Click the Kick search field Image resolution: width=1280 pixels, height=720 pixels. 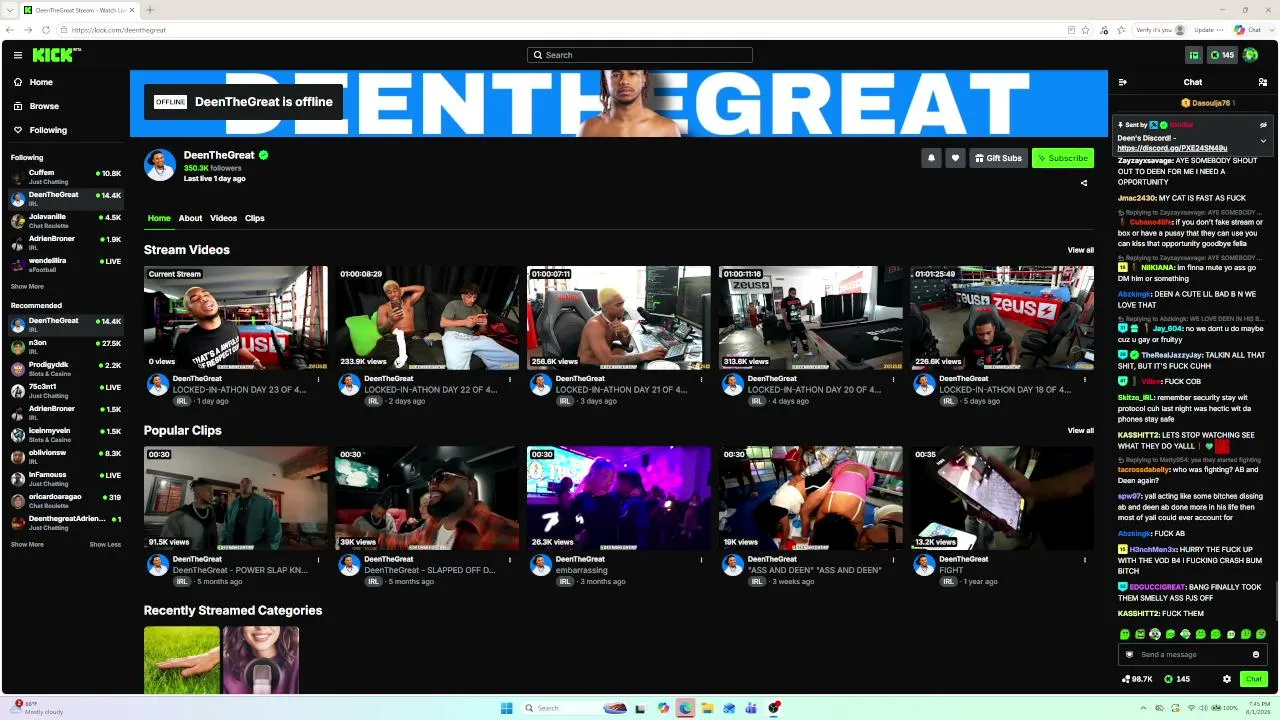tap(640, 55)
